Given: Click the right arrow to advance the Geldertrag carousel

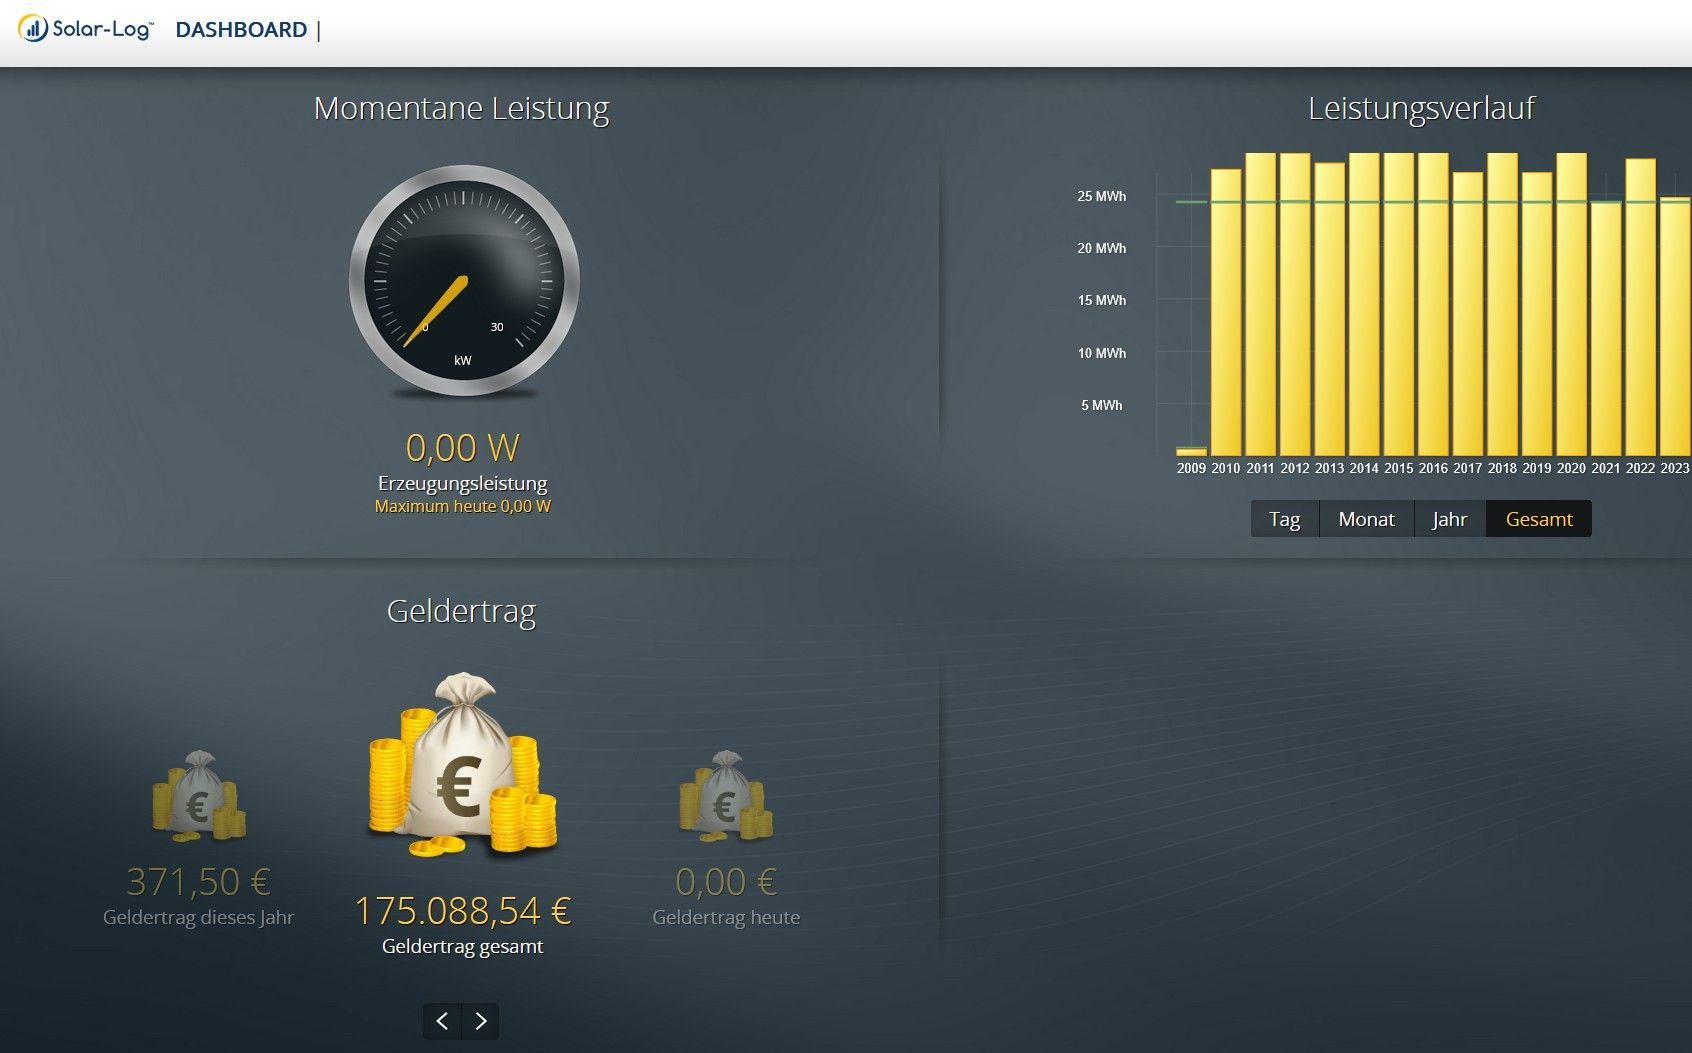Looking at the screenshot, I should pos(481,1021).
